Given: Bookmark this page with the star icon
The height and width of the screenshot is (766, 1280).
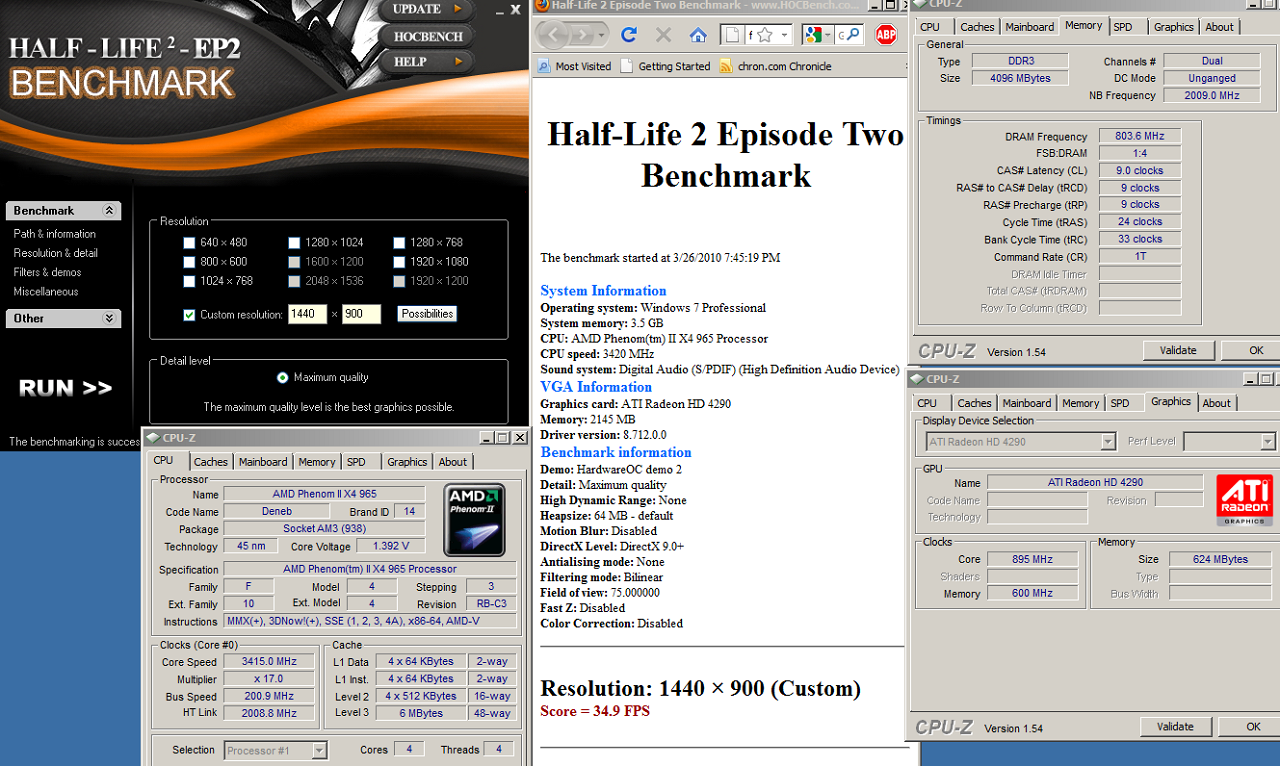Looking at the screenshot, I should pos(765,35).
